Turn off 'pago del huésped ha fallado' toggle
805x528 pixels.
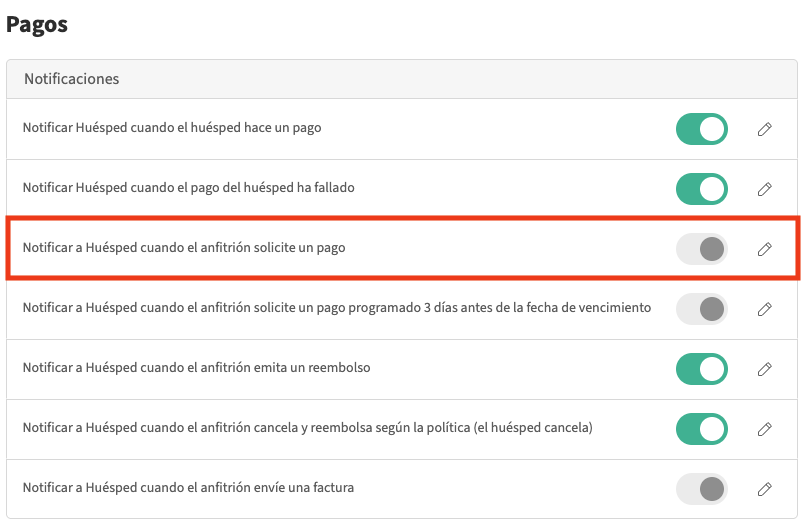(x=701, y=189)
